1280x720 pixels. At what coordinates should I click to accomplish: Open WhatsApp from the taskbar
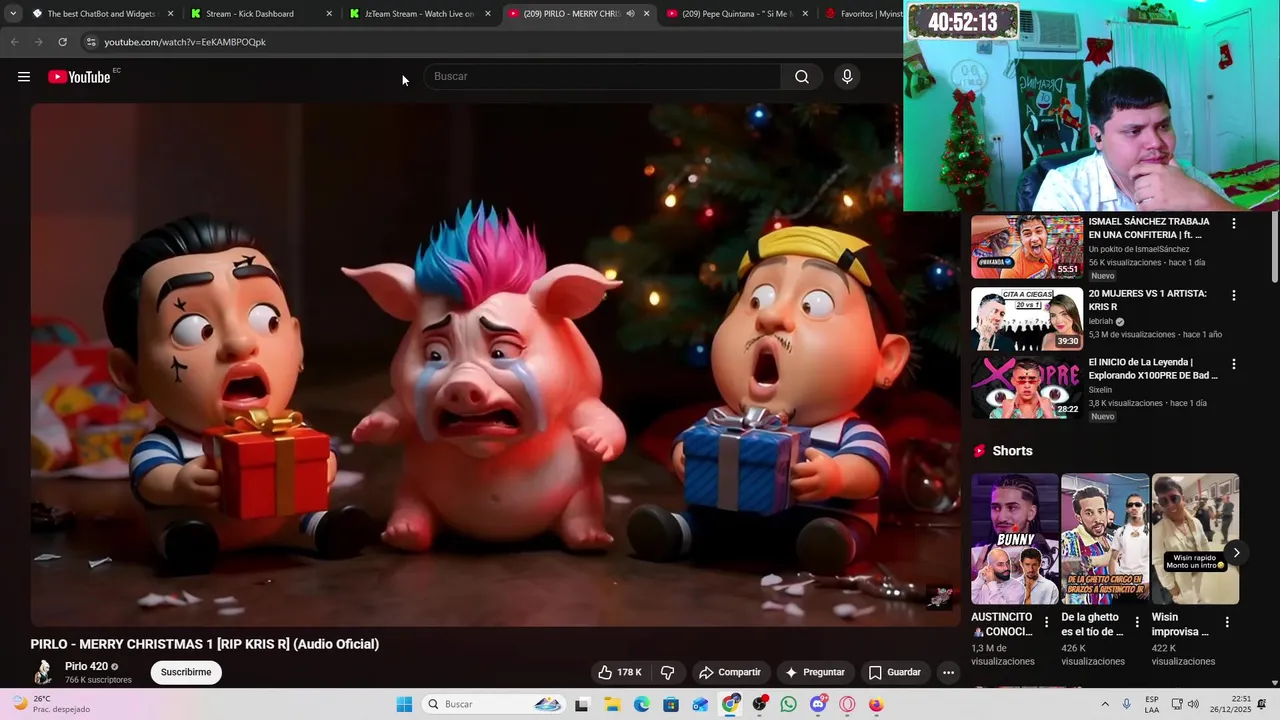pos(789,704)
